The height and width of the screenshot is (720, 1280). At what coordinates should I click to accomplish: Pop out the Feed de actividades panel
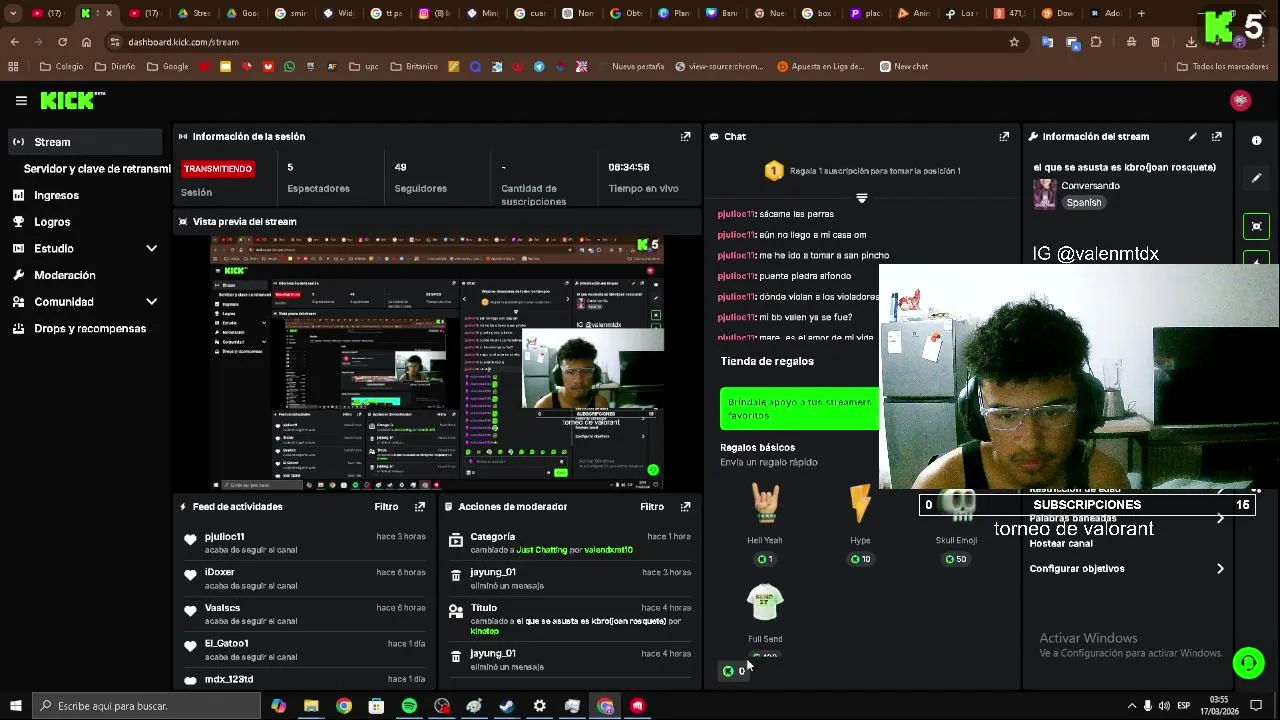click(419, 507)
